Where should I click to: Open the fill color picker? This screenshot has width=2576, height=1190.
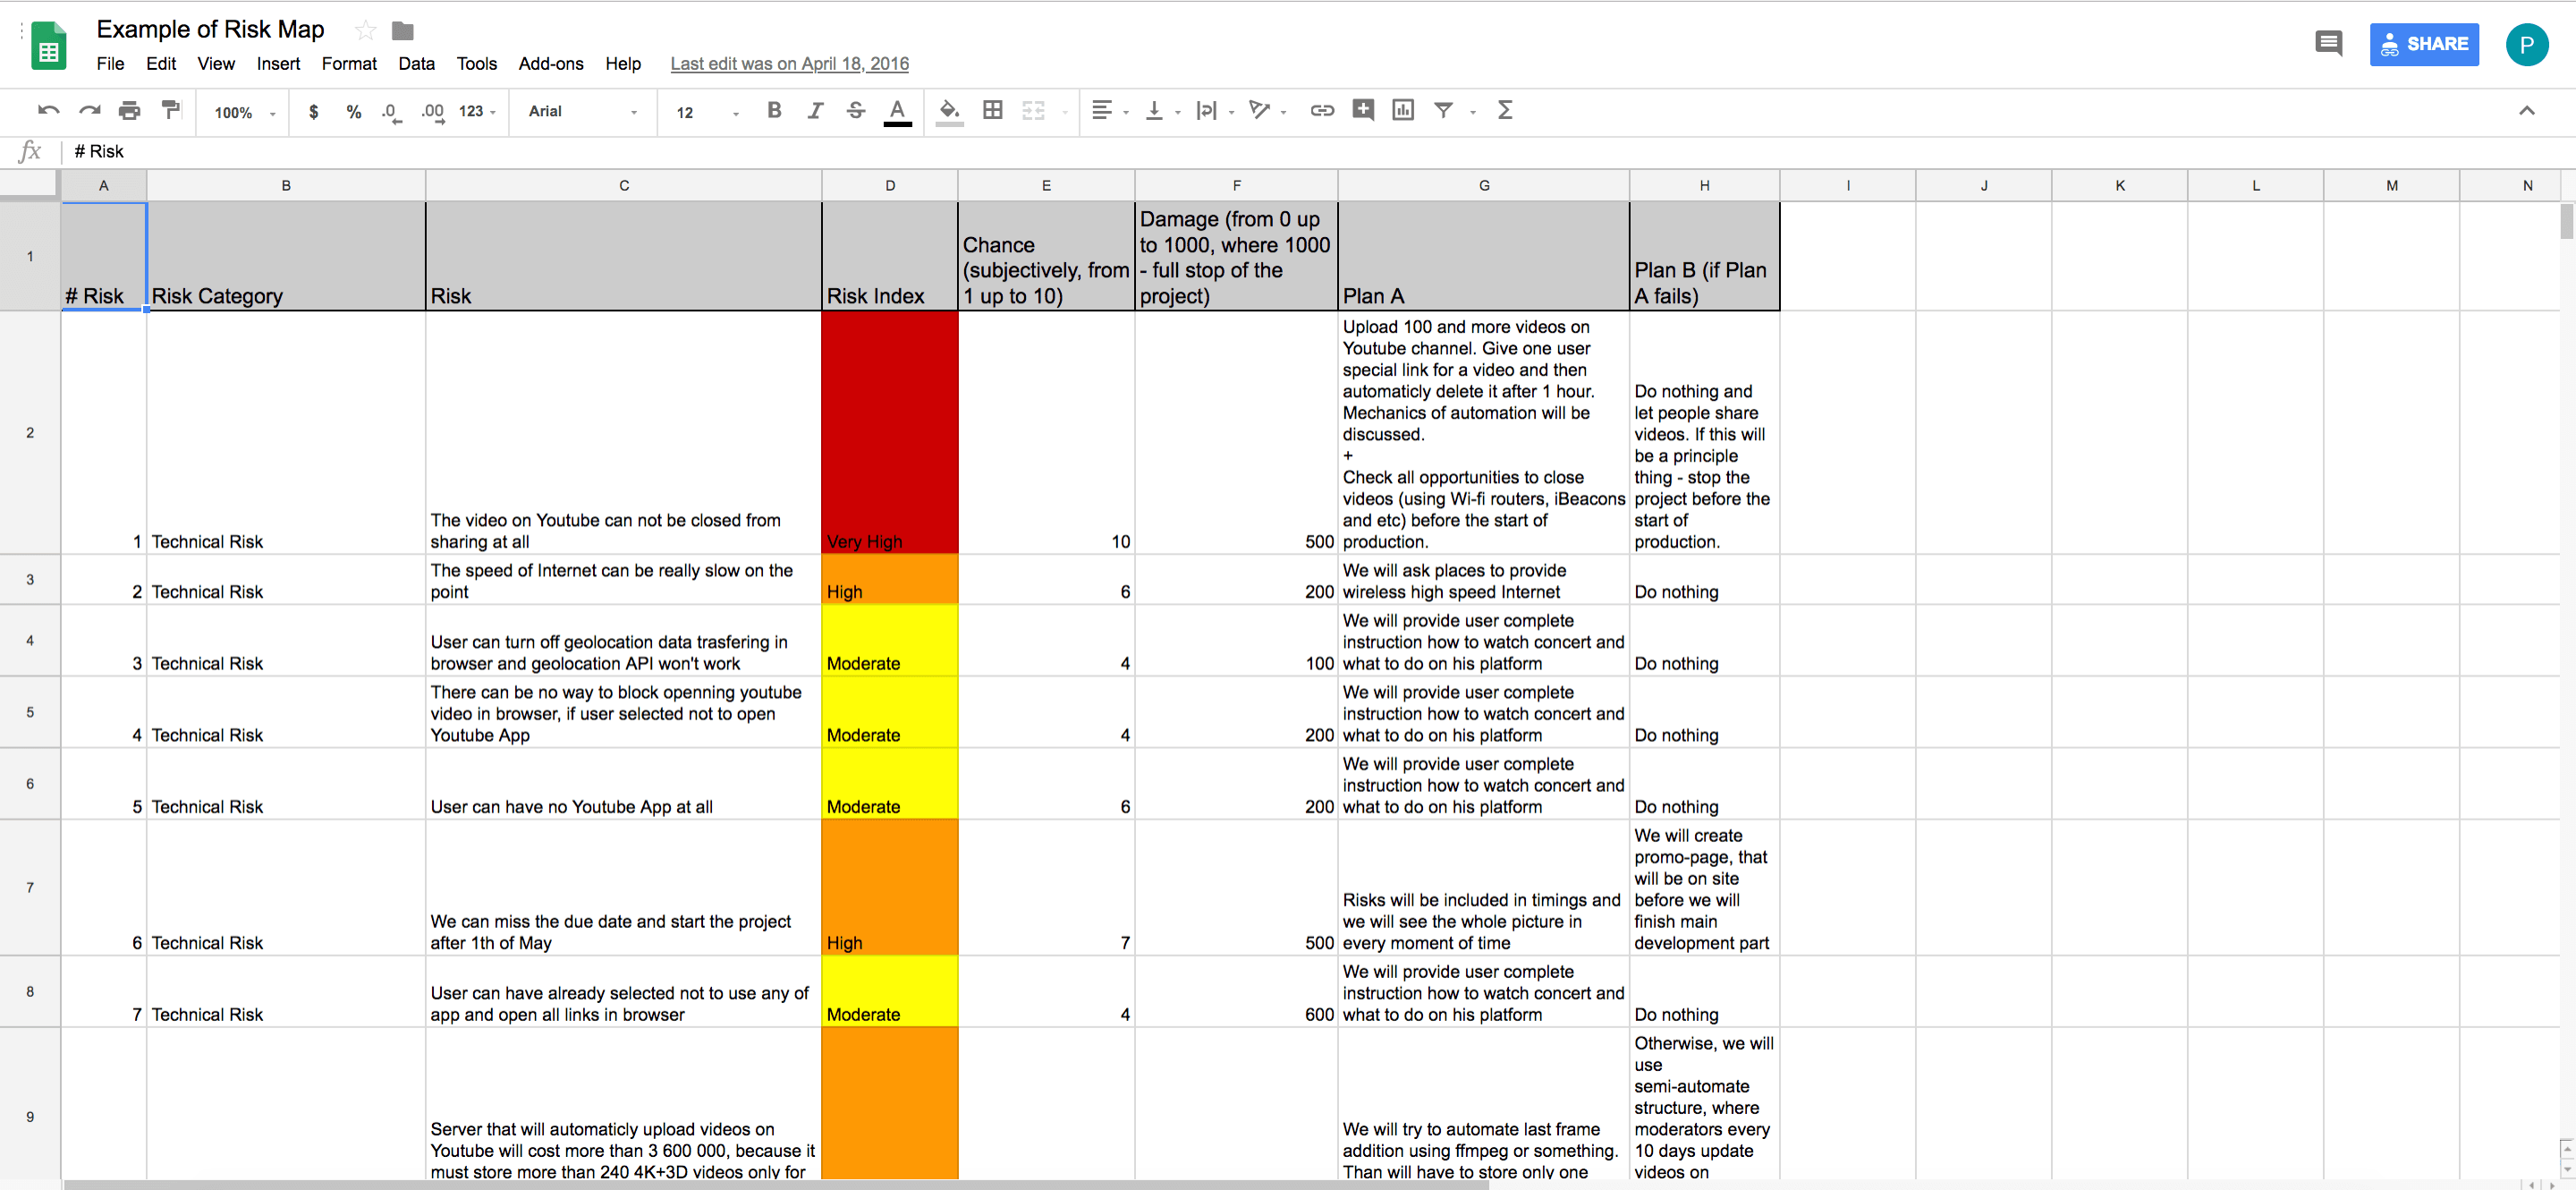click(950, 112)
